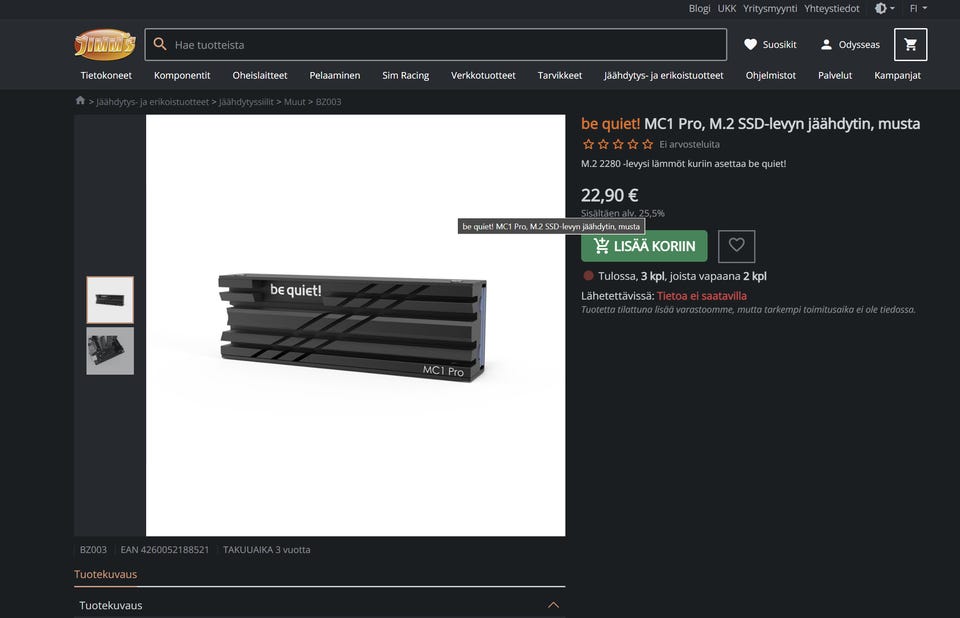Open the shopping cart icon
Screen dimensions: 960x618
coord(910,44)
